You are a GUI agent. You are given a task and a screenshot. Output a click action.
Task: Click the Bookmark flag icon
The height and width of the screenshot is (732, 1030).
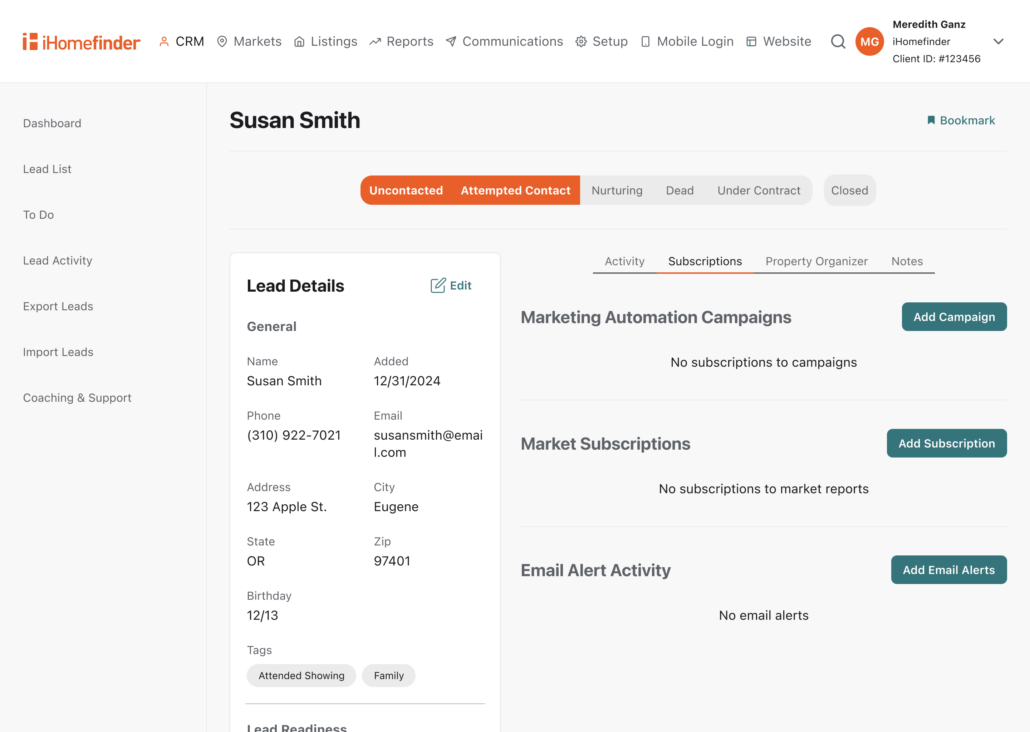[931, 120]
